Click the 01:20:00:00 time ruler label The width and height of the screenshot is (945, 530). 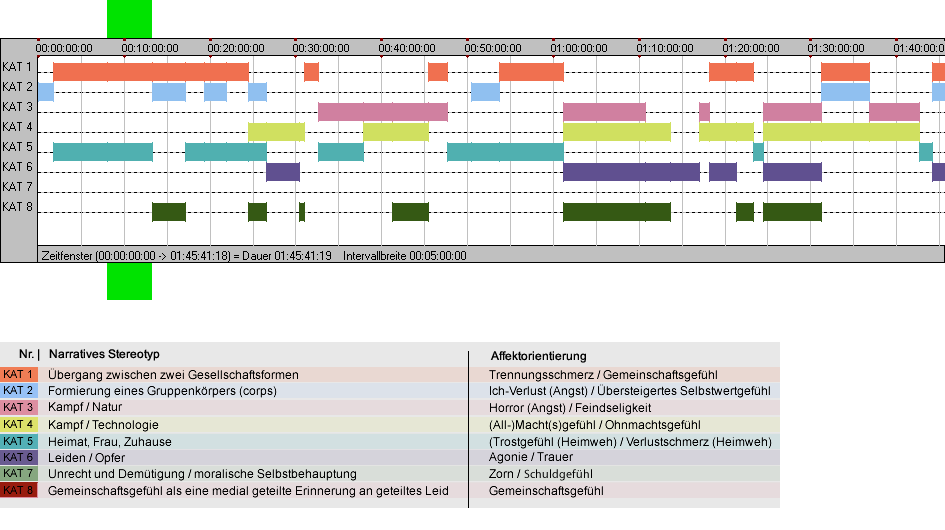(751, 48)
